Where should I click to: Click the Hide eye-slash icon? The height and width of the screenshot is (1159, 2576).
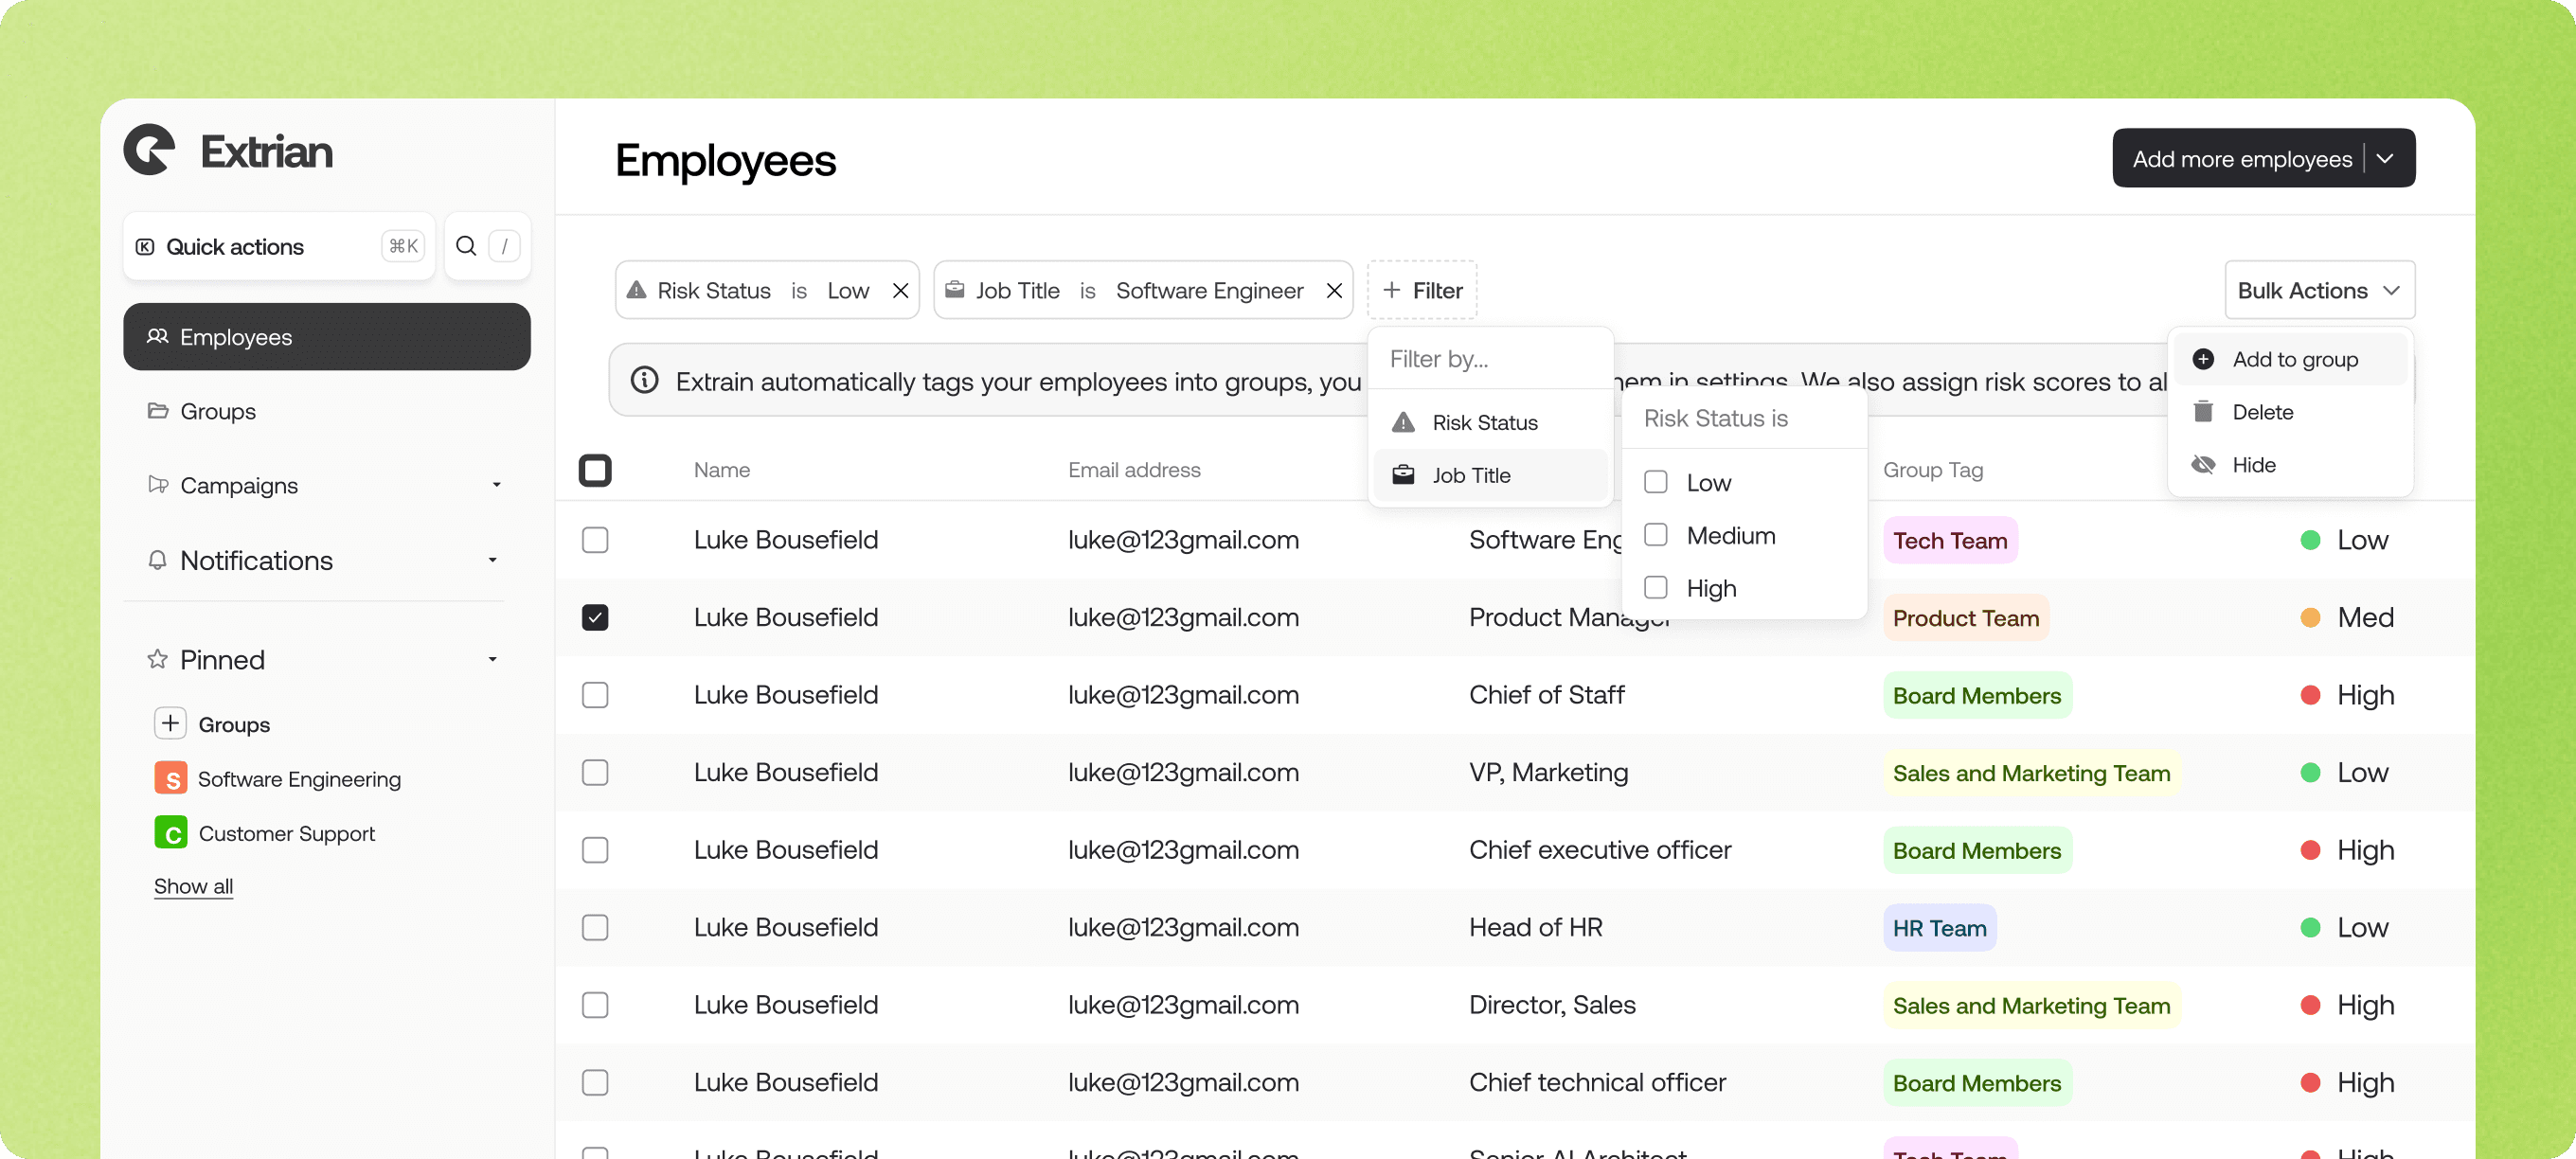pyautogui.click(x=2203, y=465)
